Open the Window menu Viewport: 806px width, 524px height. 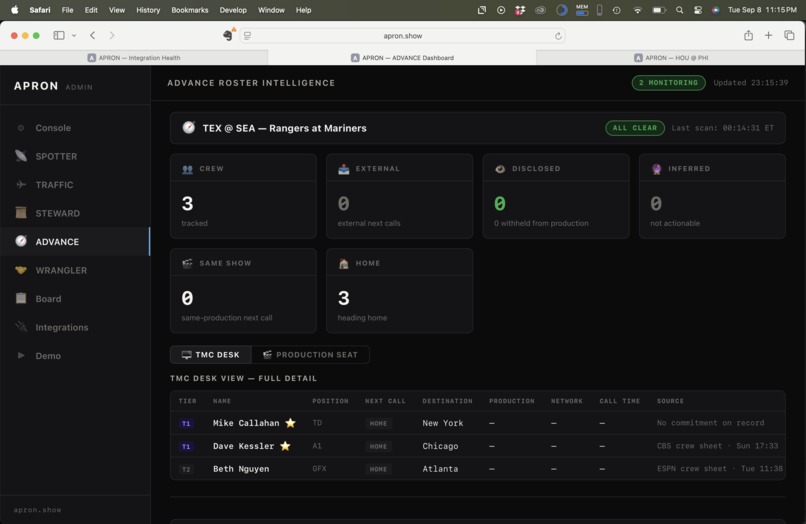click(271, 10)
